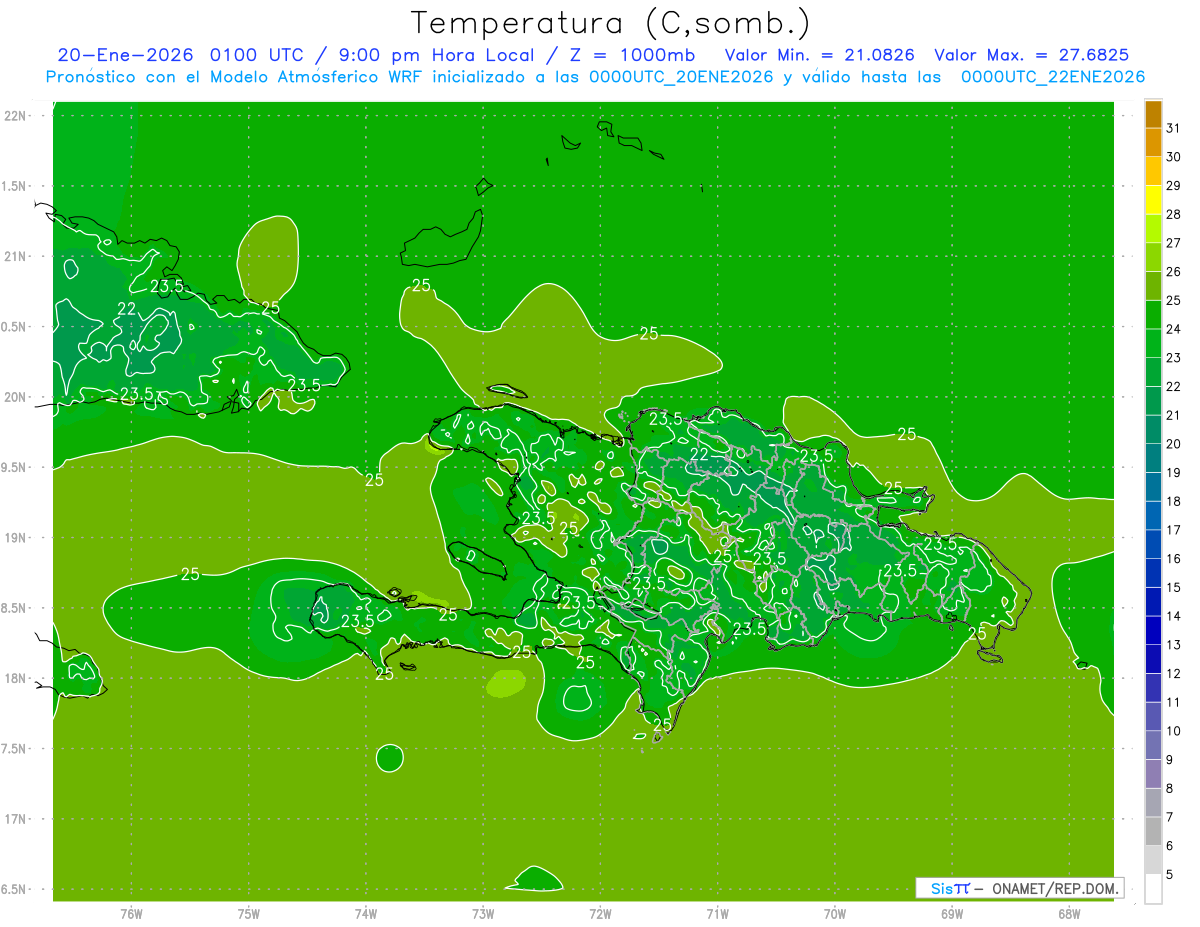Select the 19N latitude axis label
Viewport: 1200px width, 927px height.
(17, 538)
